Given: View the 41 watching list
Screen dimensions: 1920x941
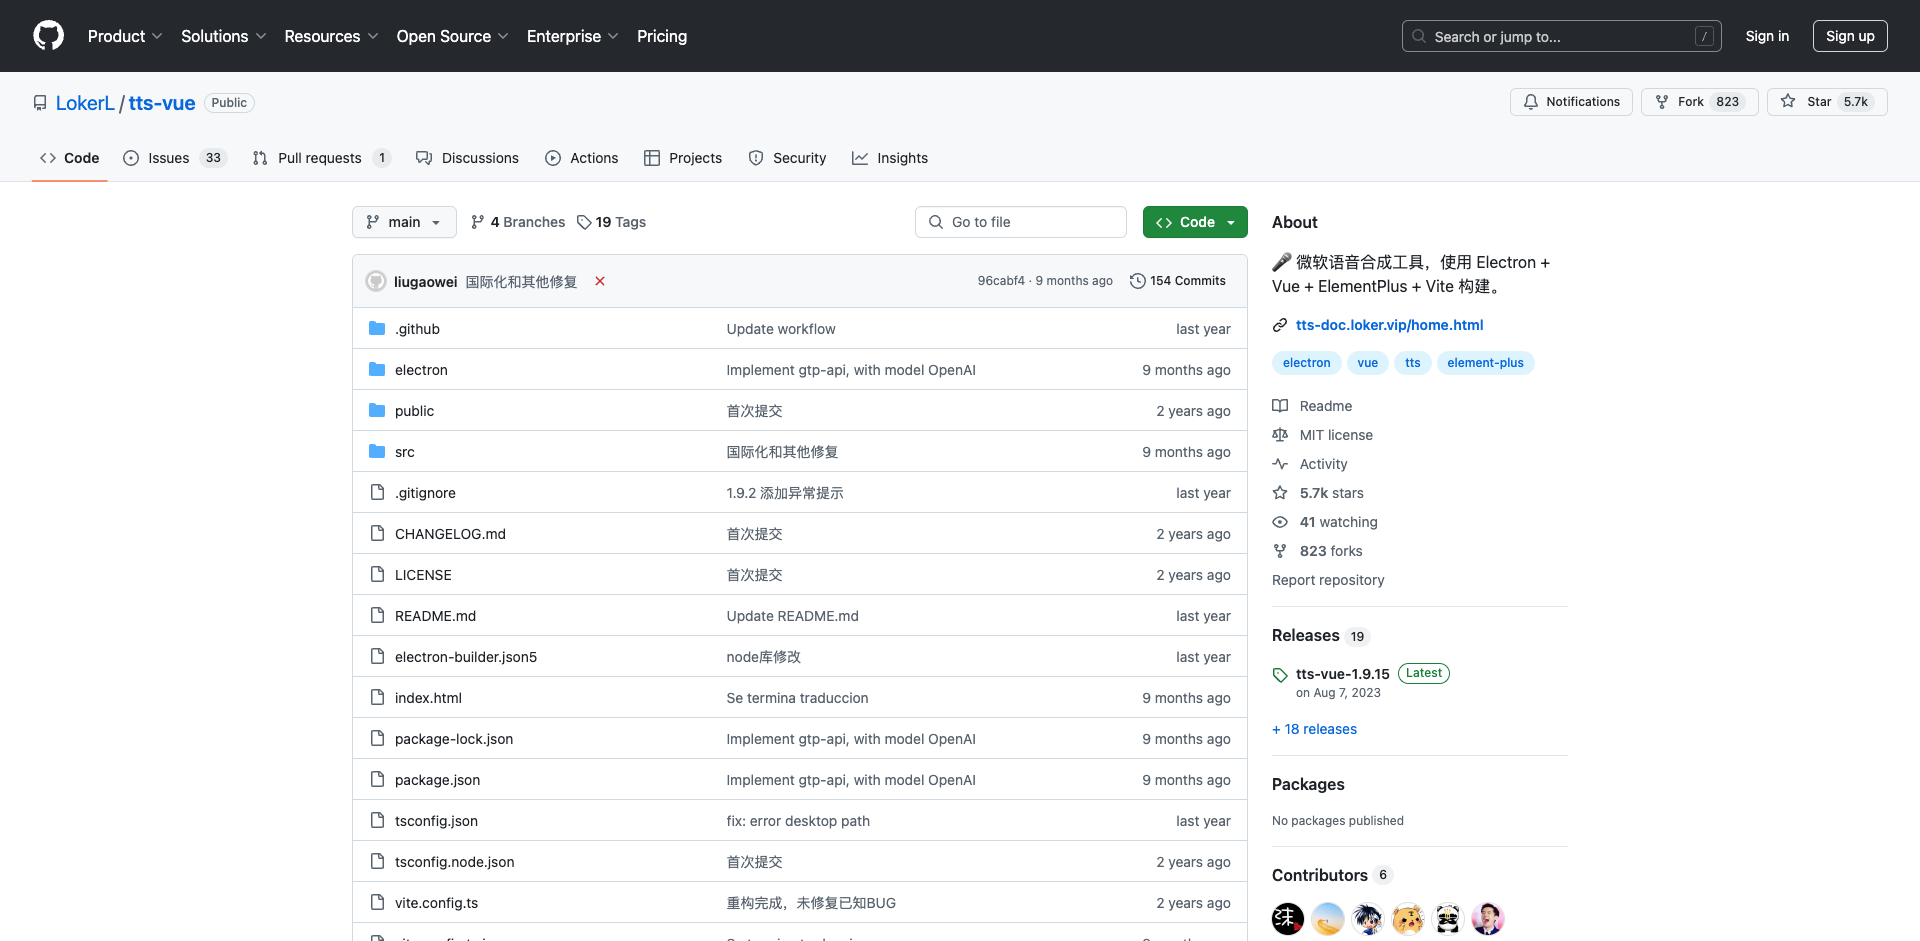Looking at the screenshot, I should pyautogui.click(x=1325, y=522).
